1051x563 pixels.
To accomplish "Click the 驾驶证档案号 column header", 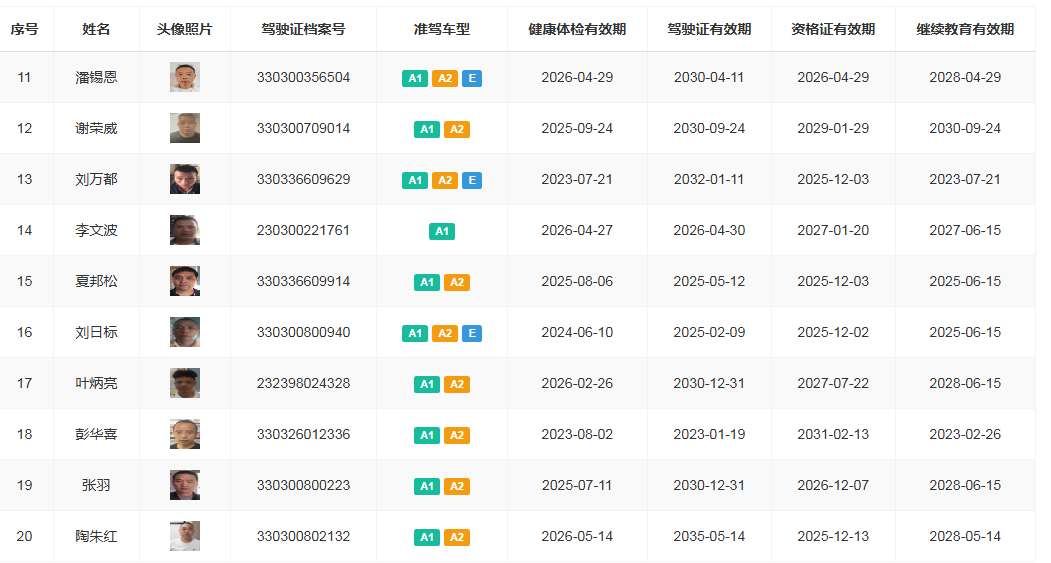I will click(x=303, y=29).
